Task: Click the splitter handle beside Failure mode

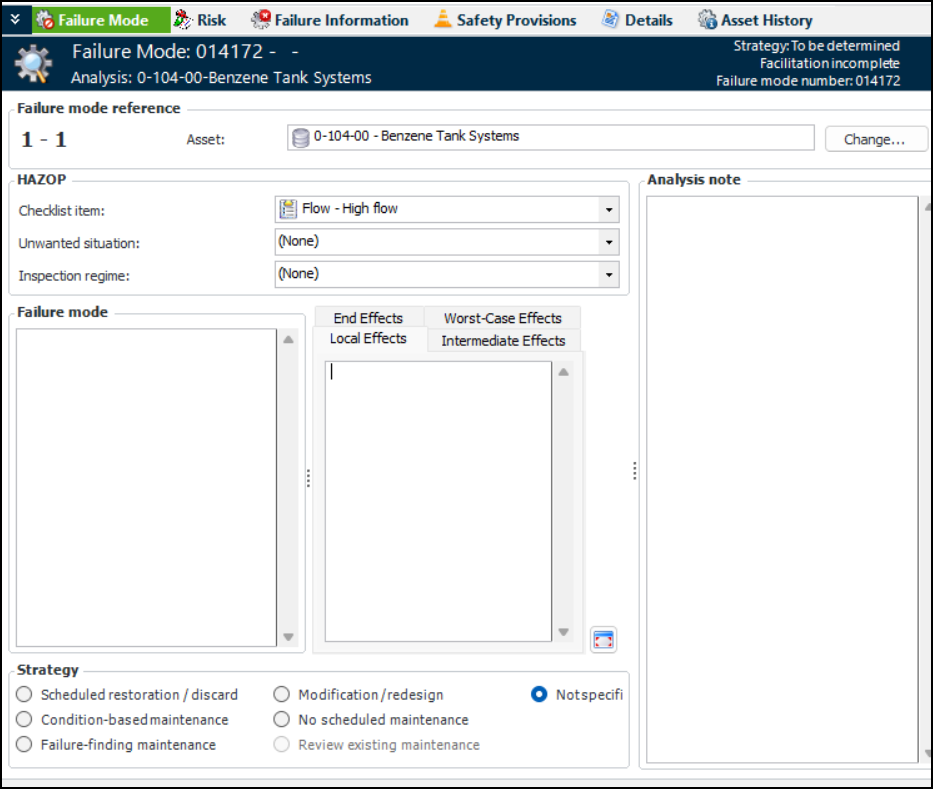Action: (308, 478)
